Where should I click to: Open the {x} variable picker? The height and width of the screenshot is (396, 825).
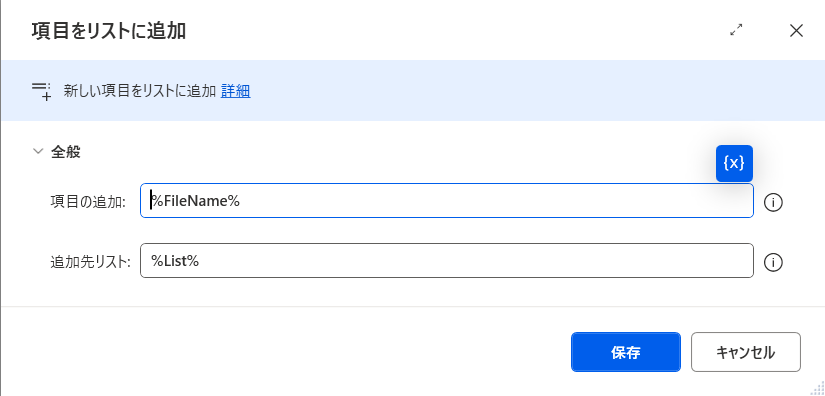(x=734, y=164)
